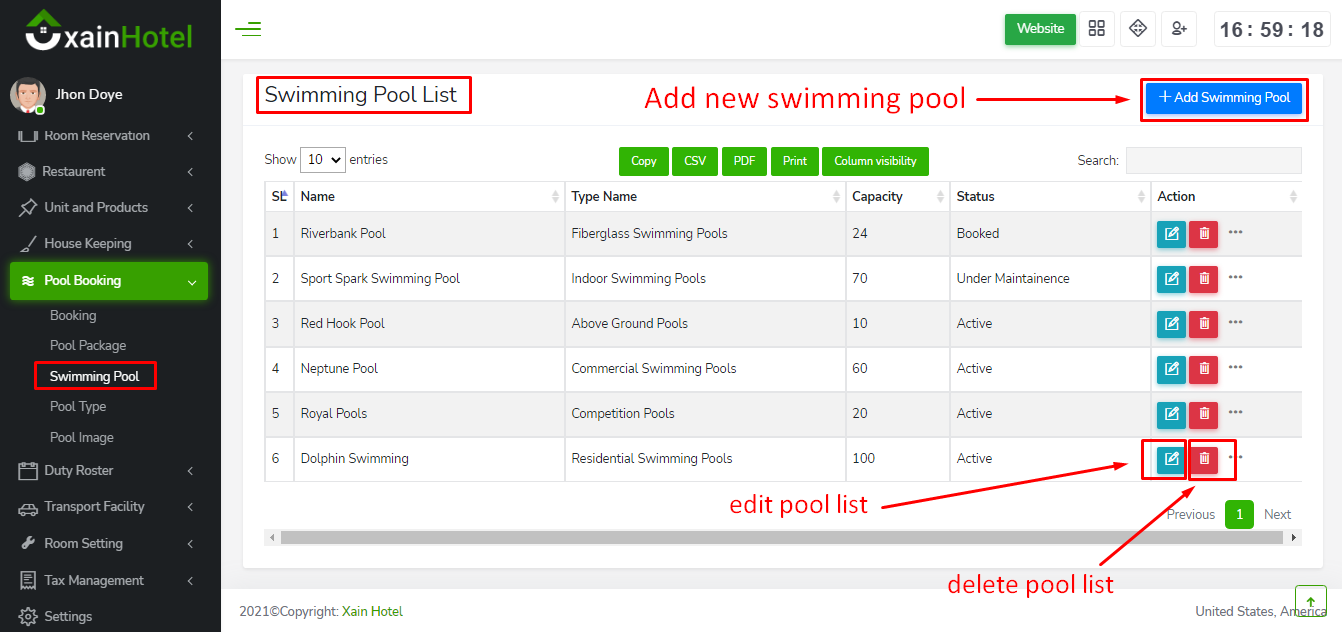Go to Pool Package page
Image resolution: width=1342 pixels, height=632 pixels.
click(x=88, y=346)
